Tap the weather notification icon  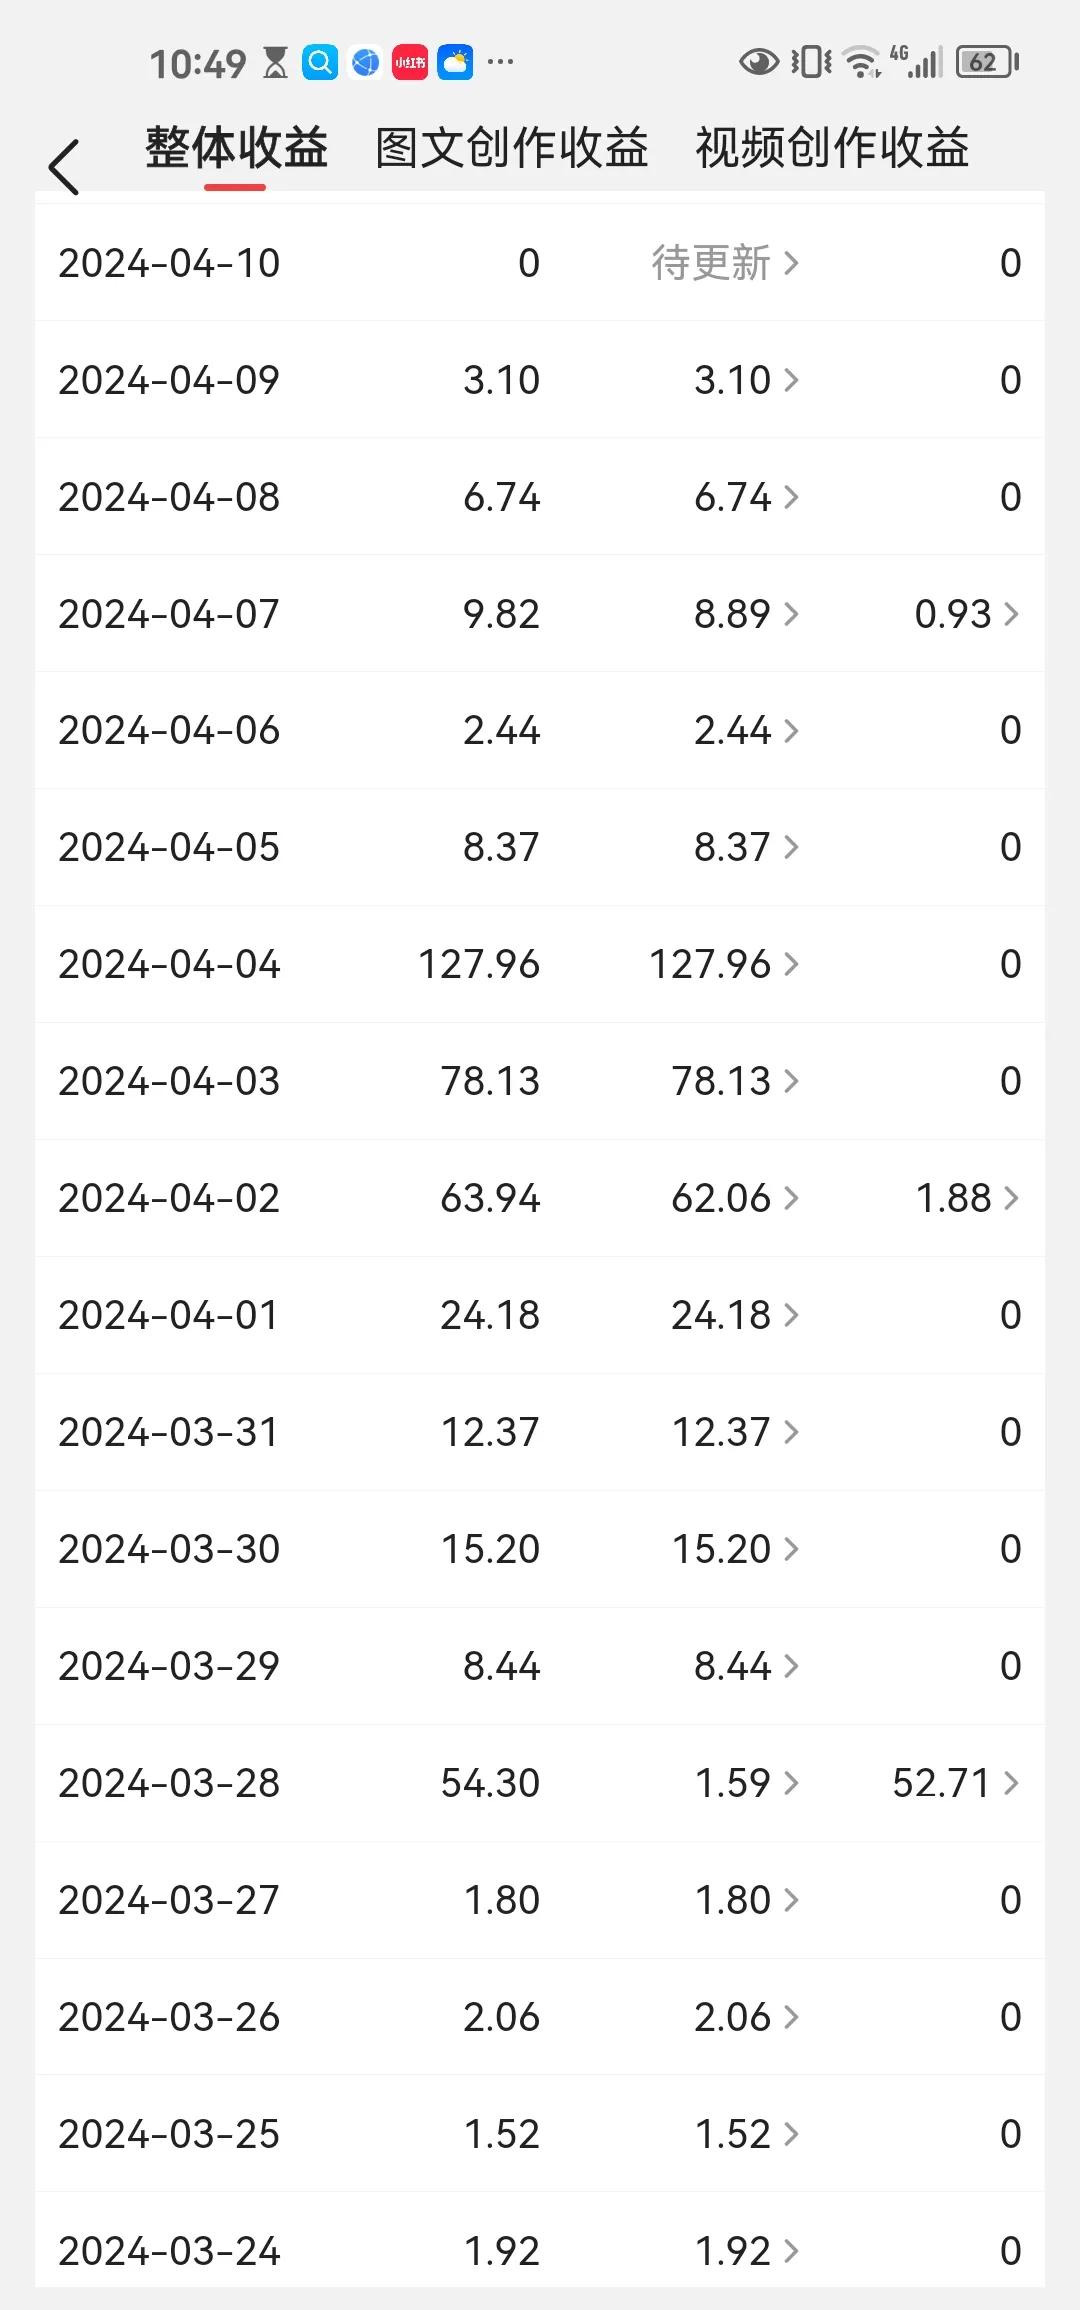pyautogui.click(x=455, y=63)
